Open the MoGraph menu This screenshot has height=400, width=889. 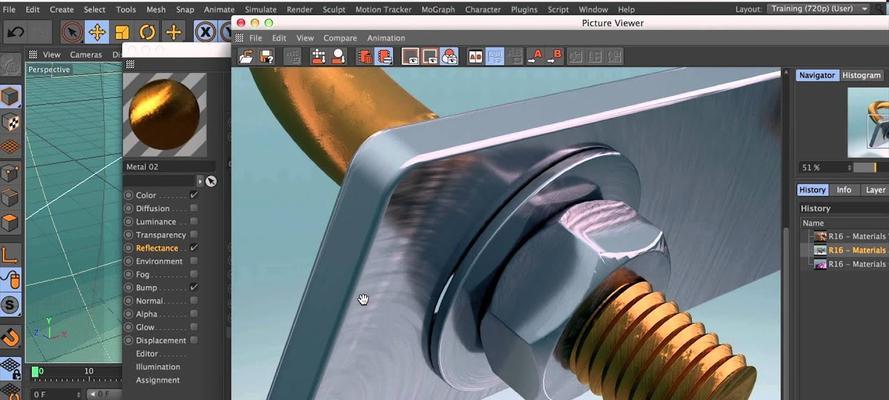click(x=437, y=10)
